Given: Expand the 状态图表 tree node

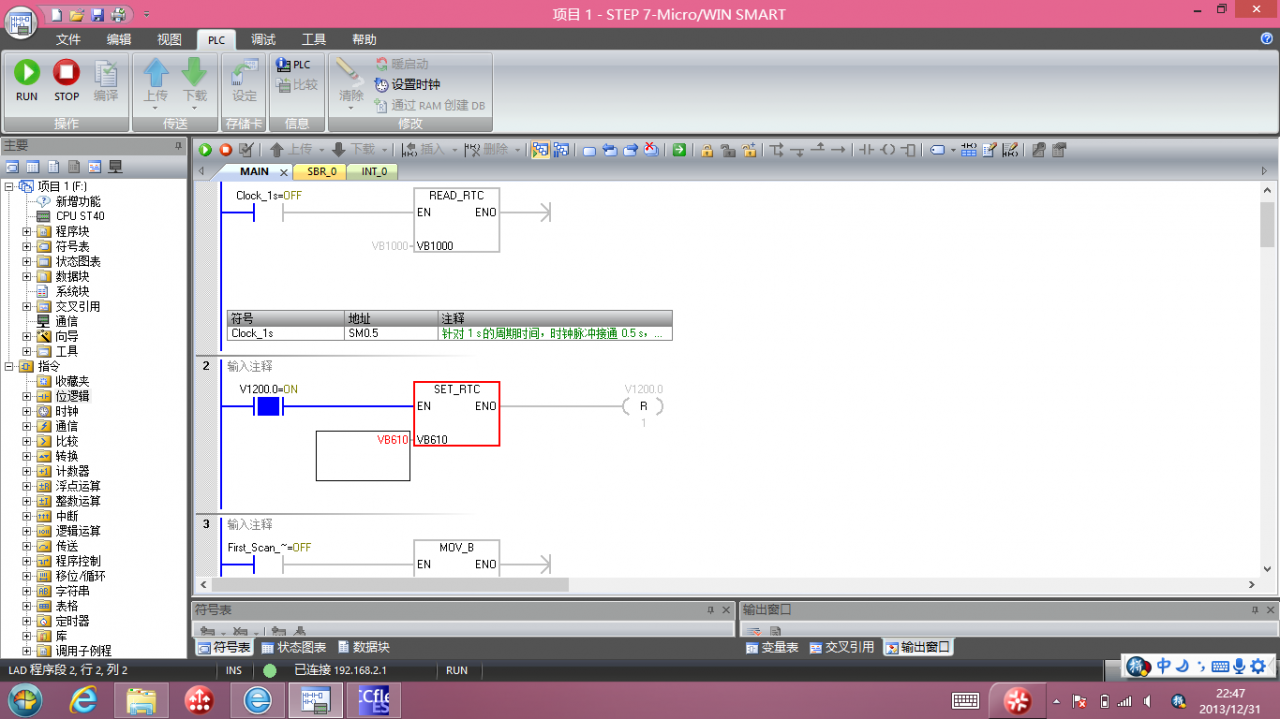Looking at the screenshot, I should 27,261.
